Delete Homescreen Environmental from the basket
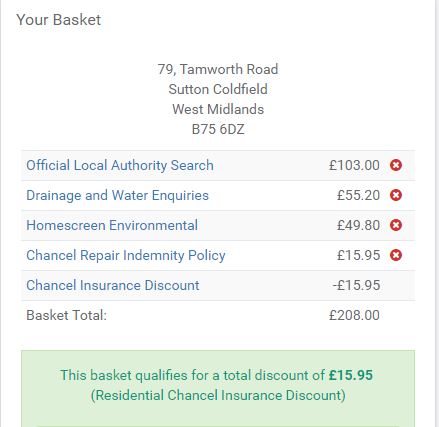Image resolution: width=439 pixels, height=427 pixels. point(396,225)
